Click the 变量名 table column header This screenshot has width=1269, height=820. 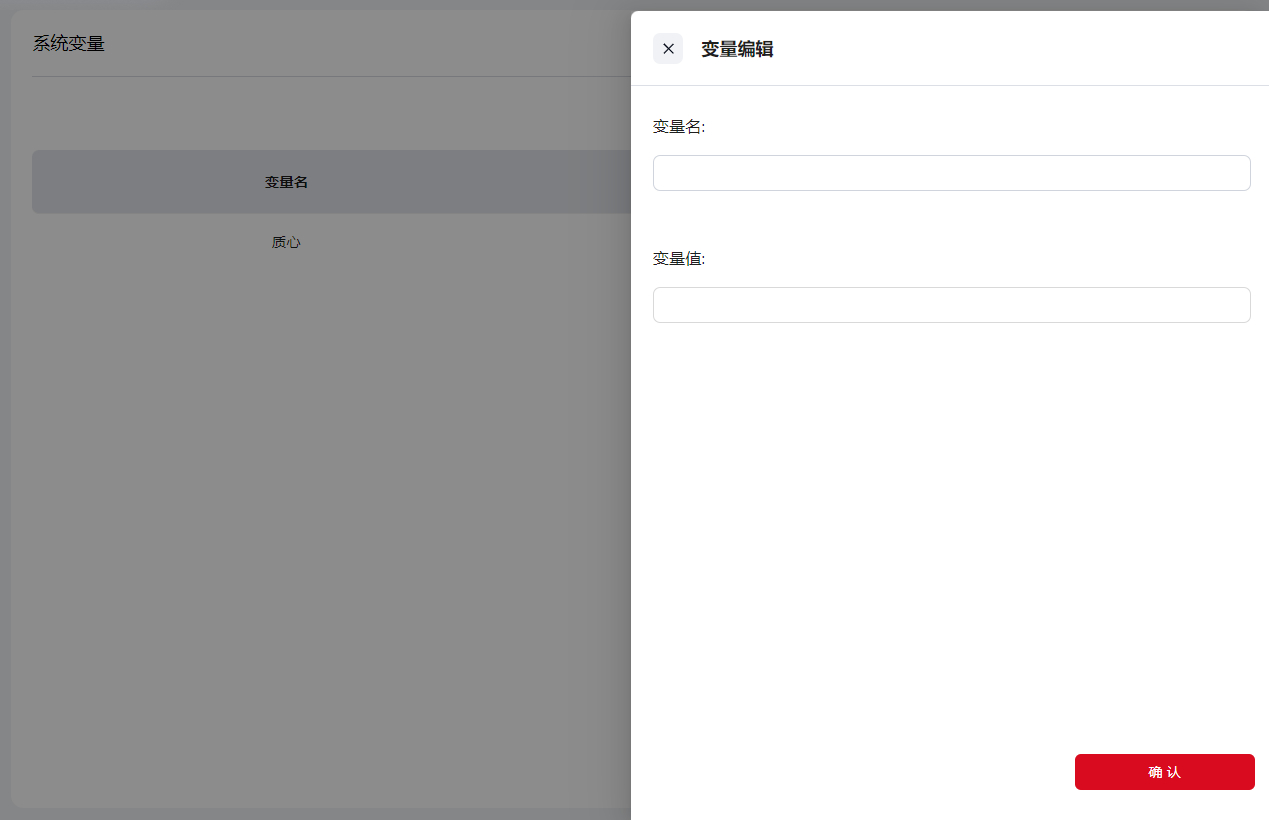(286, 182)
